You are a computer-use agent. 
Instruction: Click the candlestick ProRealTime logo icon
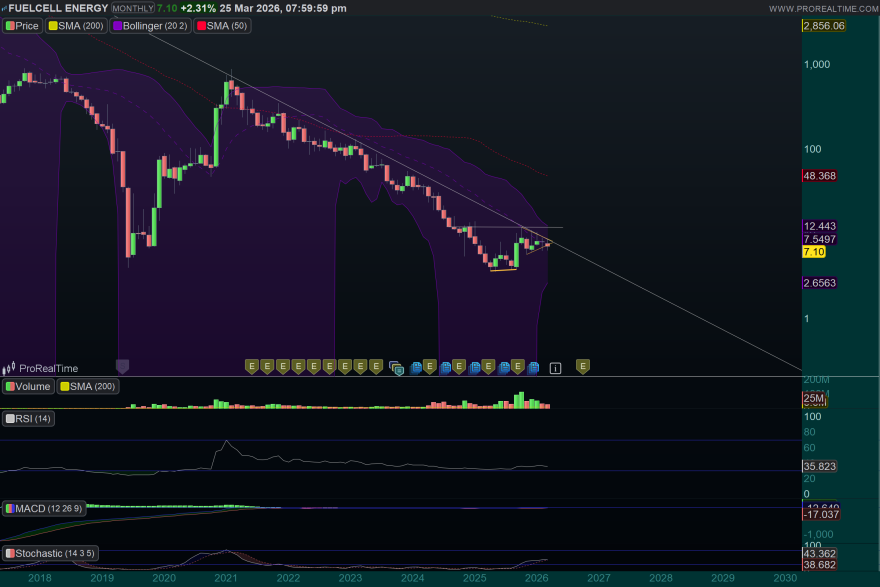(x=8, y=368)
